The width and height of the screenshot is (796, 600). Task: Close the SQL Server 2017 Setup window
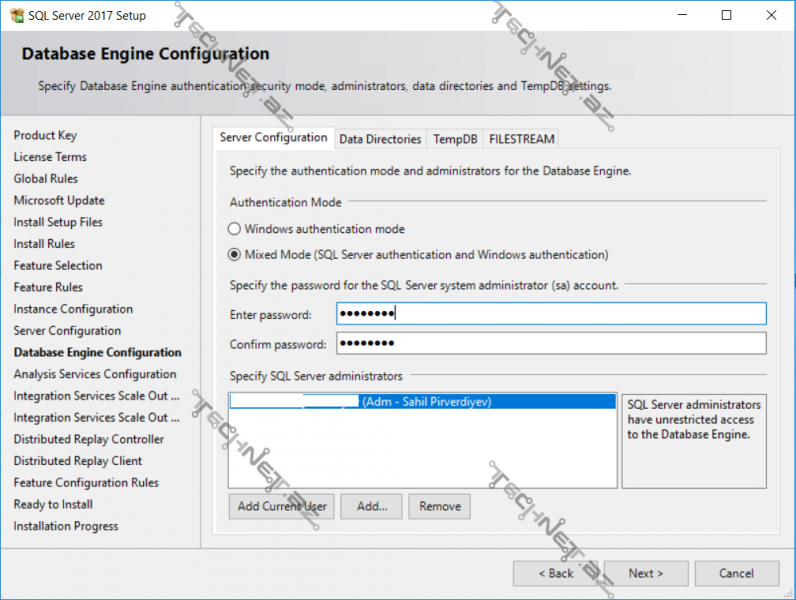coord(771,15)
